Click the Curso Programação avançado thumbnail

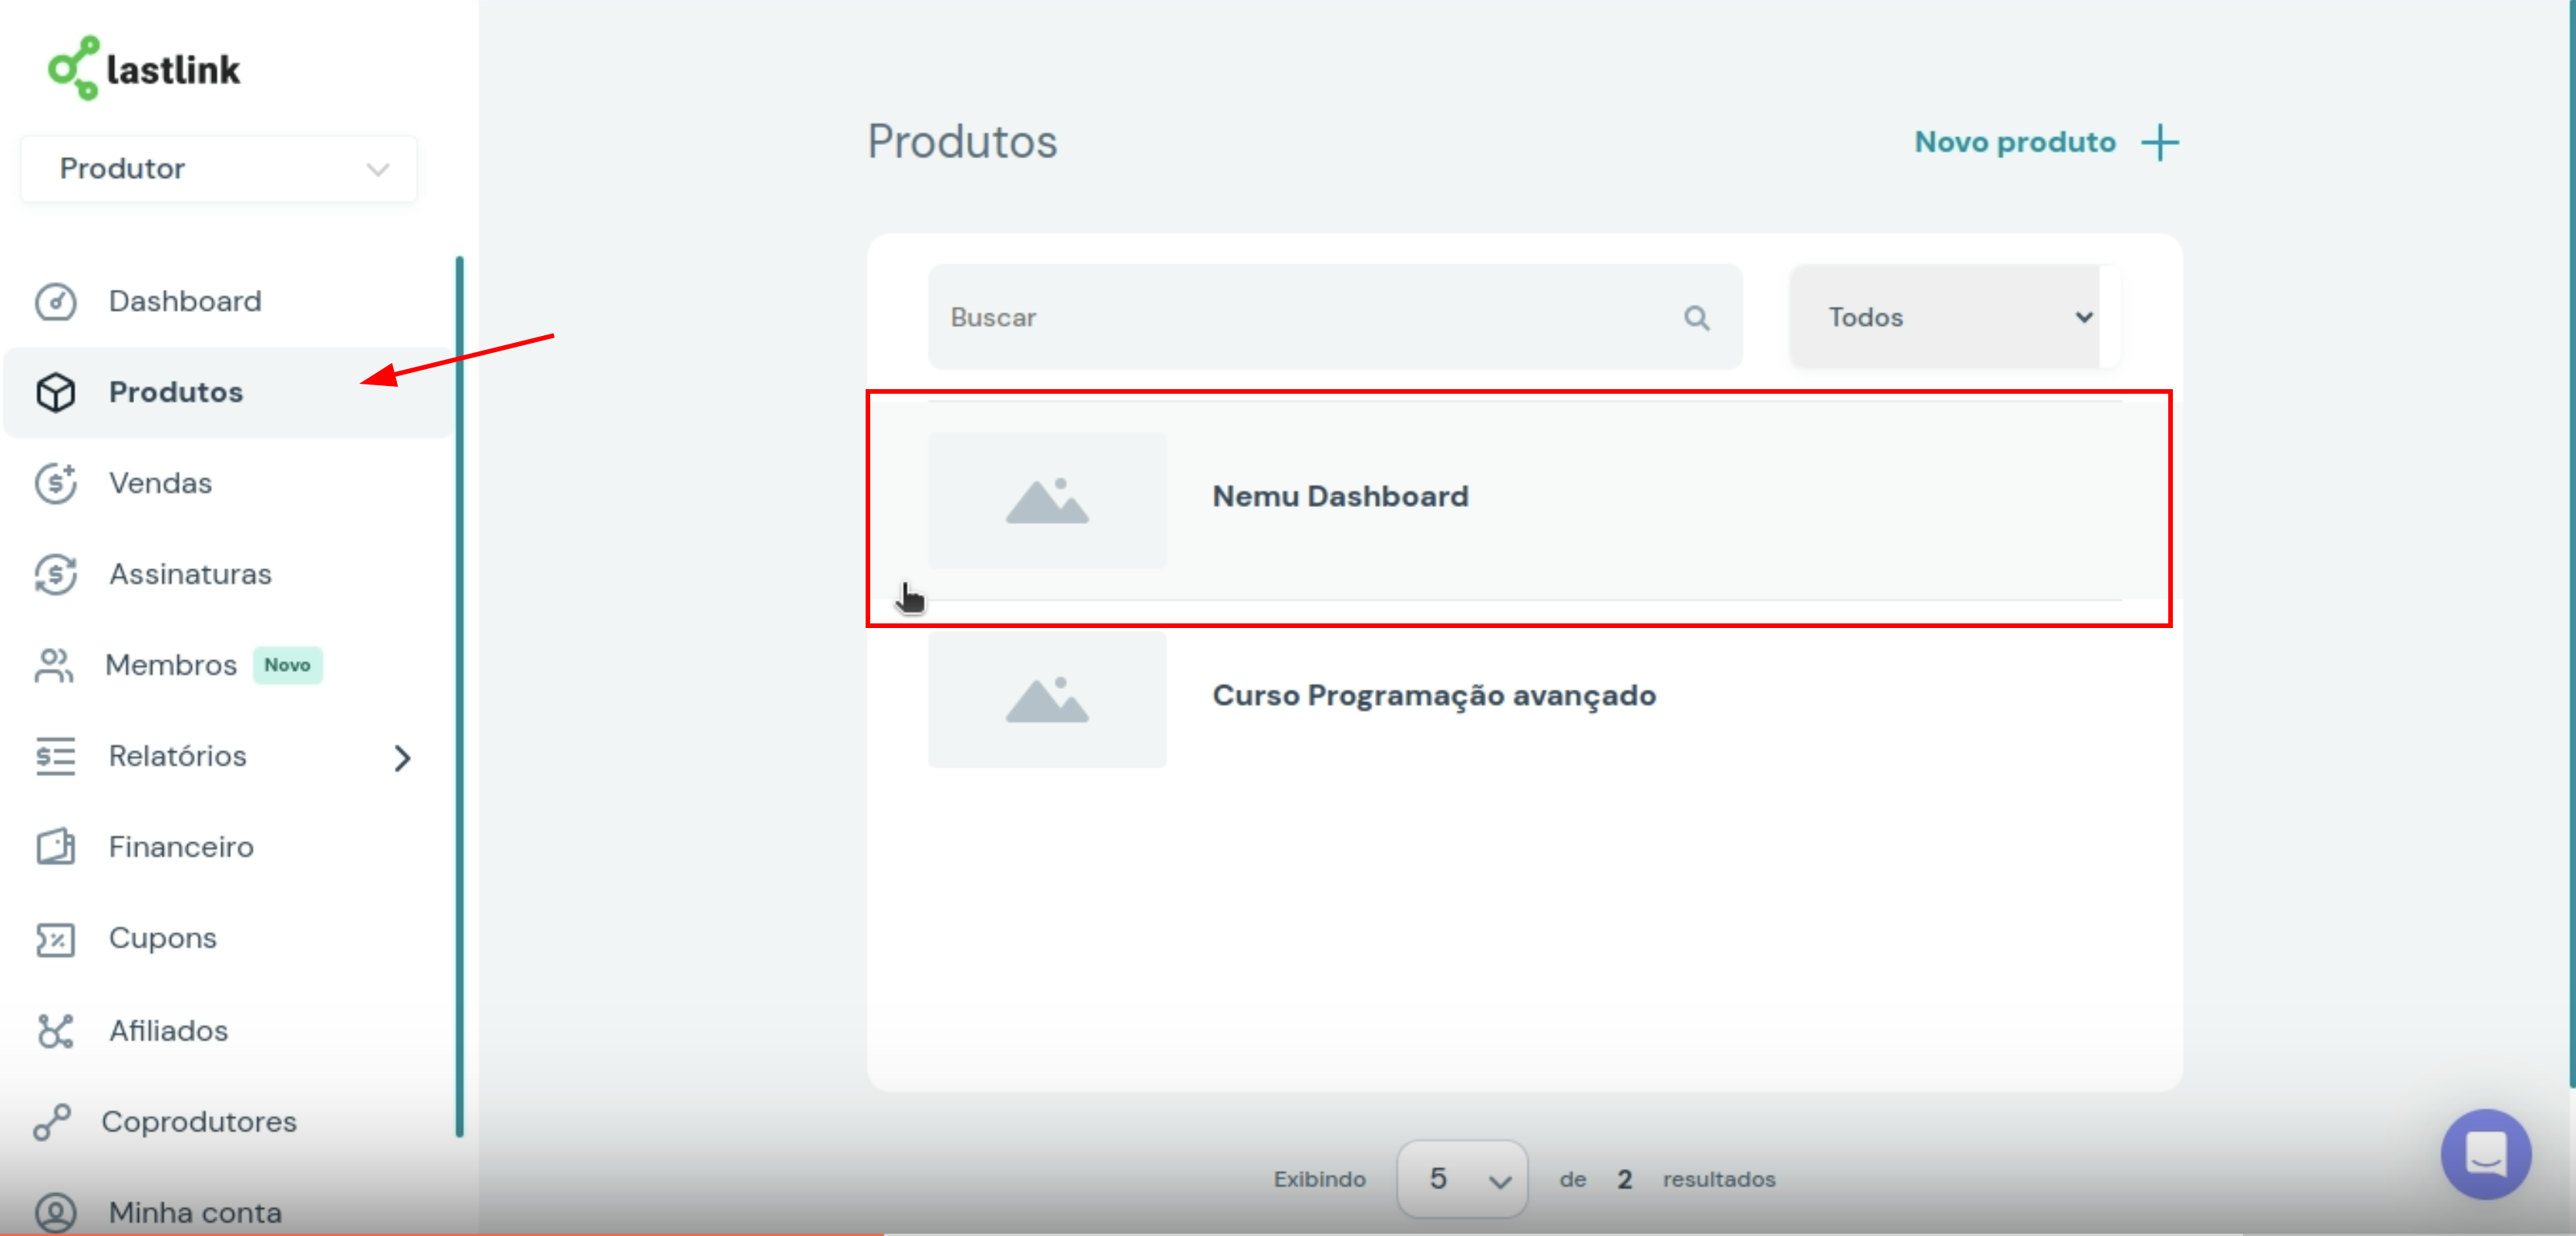tap(1047, 700)
